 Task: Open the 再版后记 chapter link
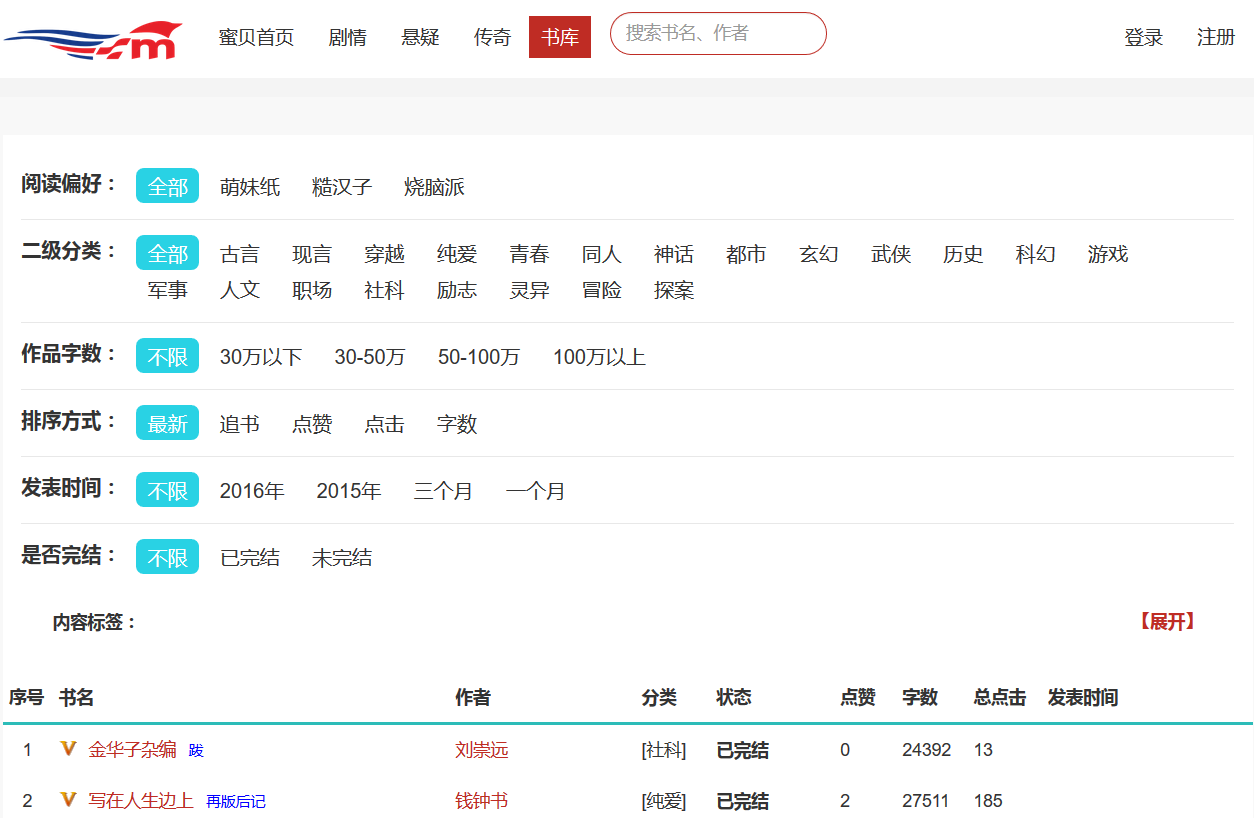coord(236,802)
